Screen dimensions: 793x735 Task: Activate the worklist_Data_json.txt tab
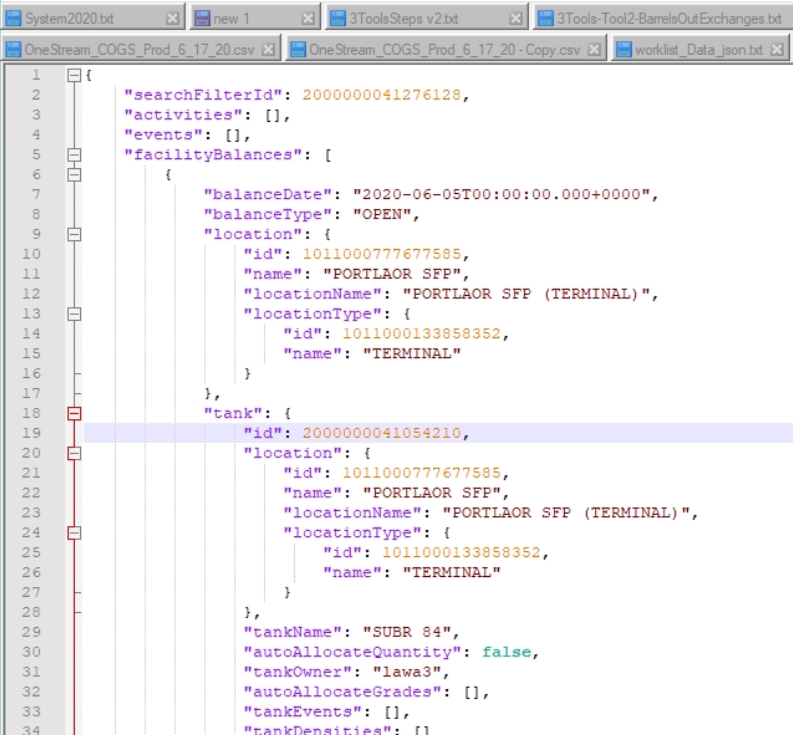pos(700,50)
